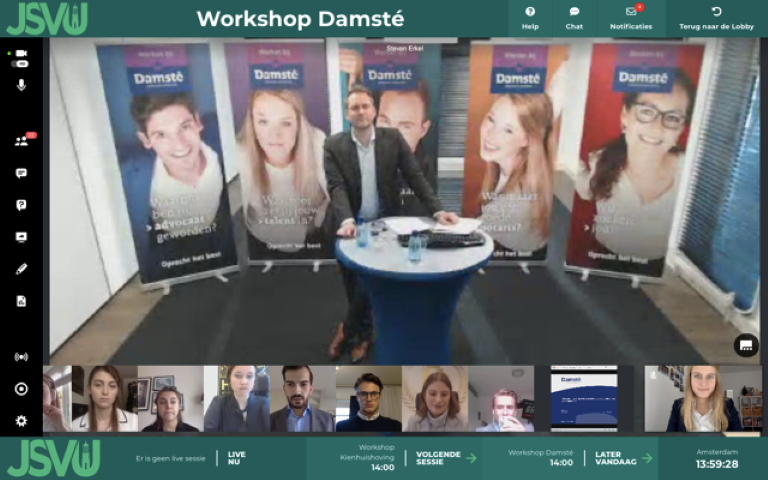The height and width of the screenshot is (480, 768).
Task: Click the video camera icon
Action: pos(21,53)
